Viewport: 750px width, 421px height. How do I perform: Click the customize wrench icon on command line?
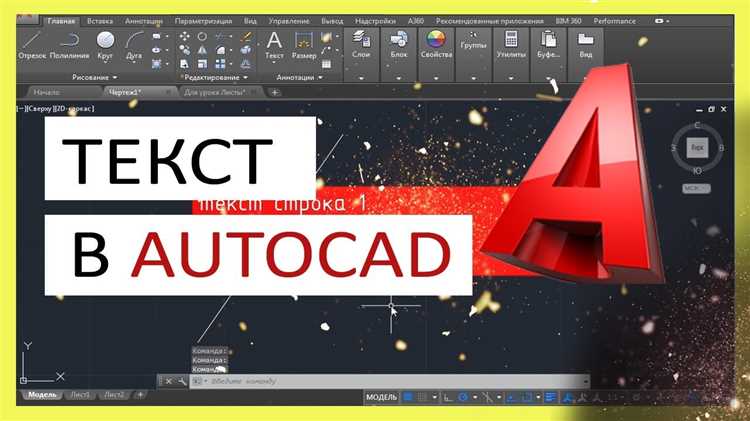(182, 381)
